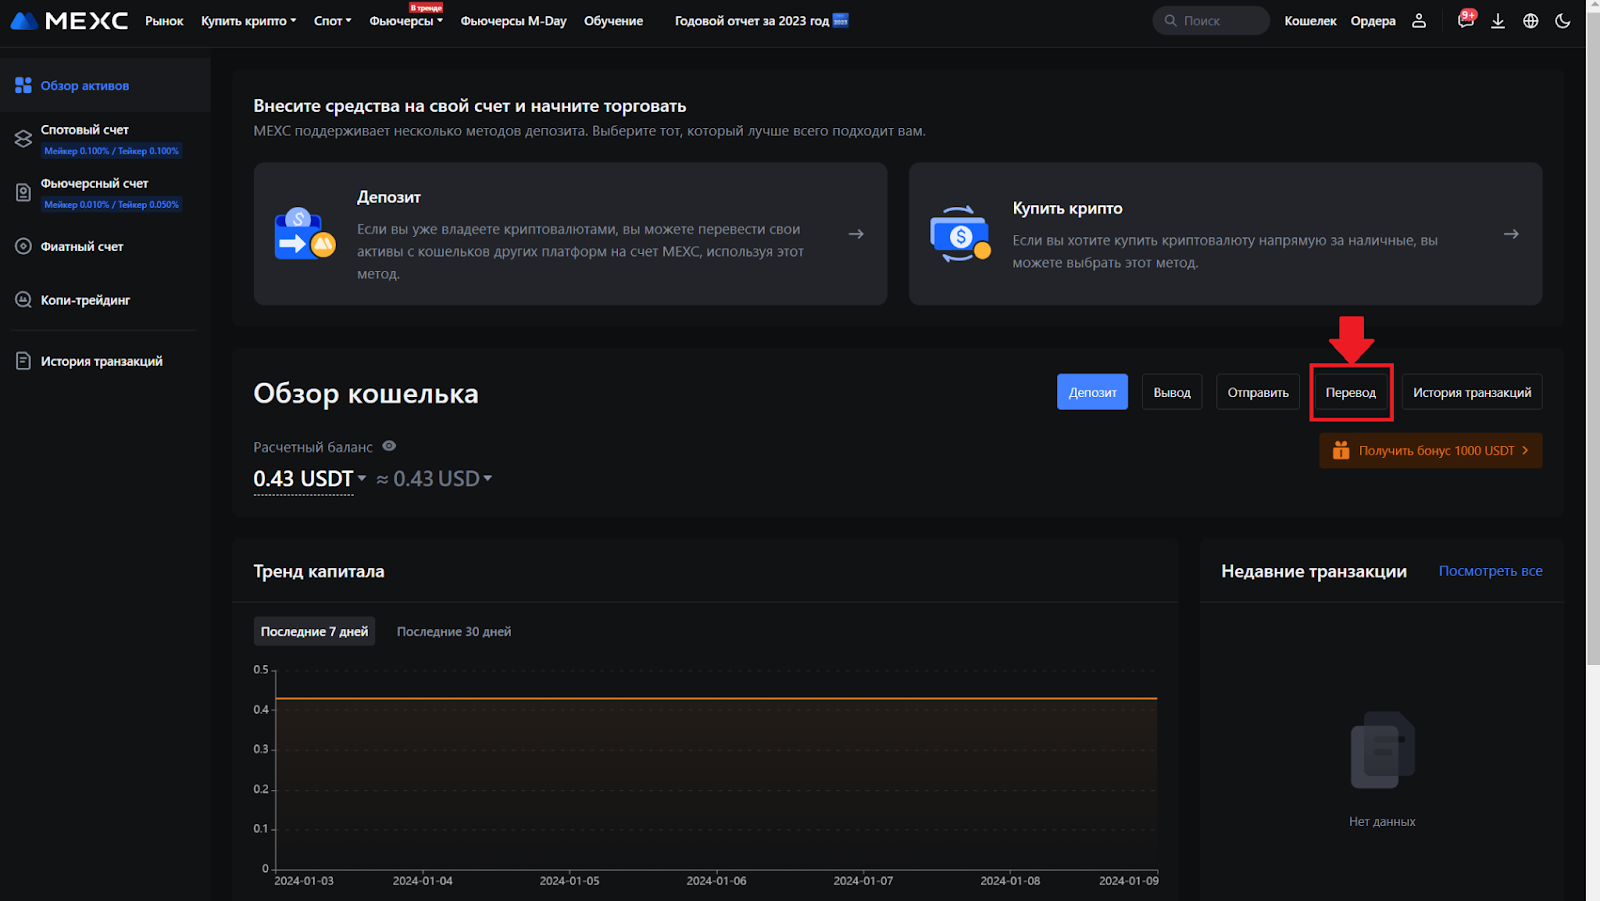Open Фьючерсный счет in the sidebar
The image size is (1600, 901).
tap(94, 184)
